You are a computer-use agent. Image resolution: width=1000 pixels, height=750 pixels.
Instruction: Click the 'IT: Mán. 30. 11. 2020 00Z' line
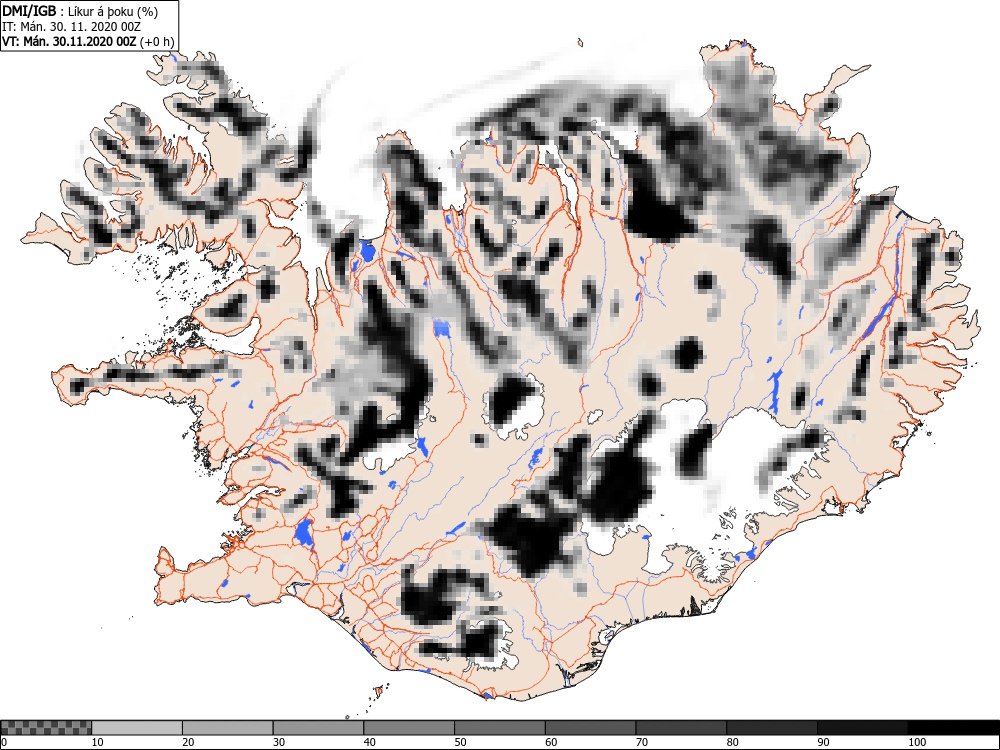(71, 27)
